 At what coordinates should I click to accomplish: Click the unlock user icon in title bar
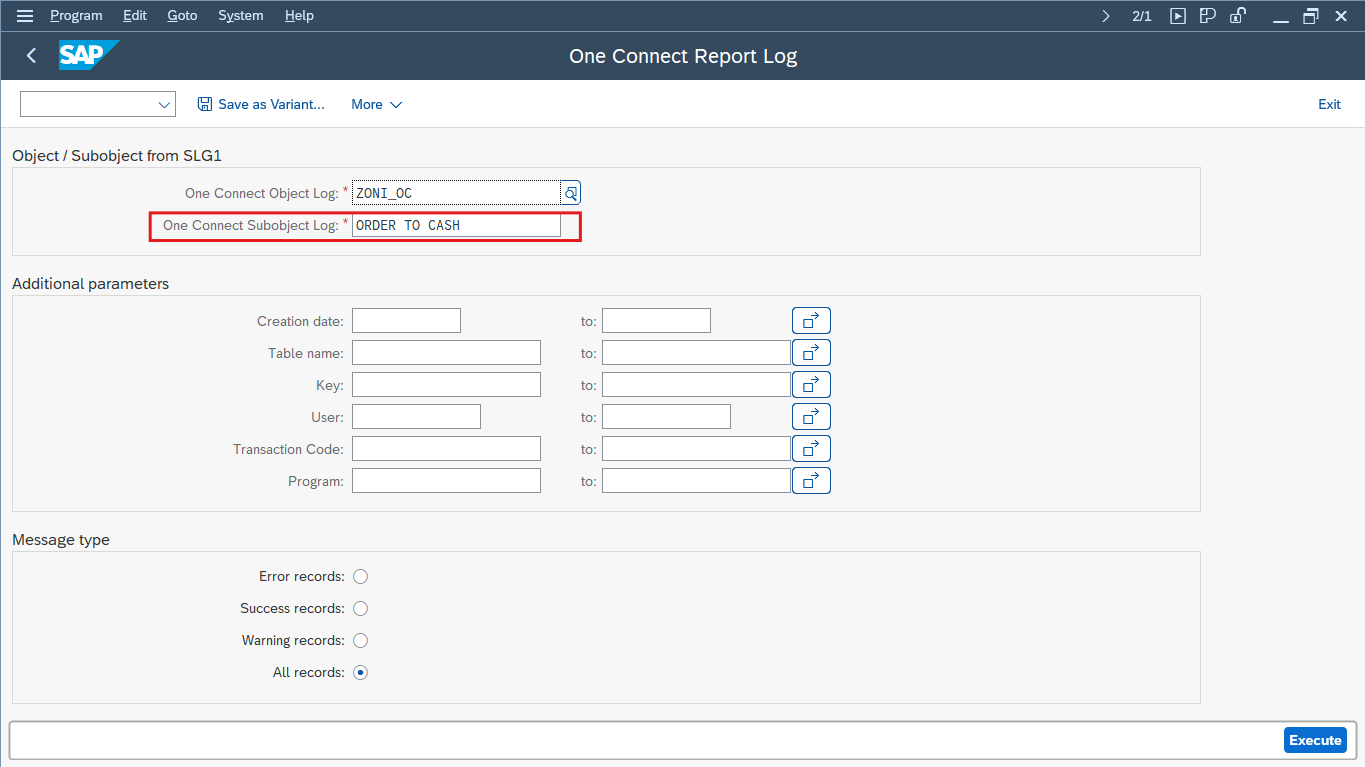click(1238, 15)
